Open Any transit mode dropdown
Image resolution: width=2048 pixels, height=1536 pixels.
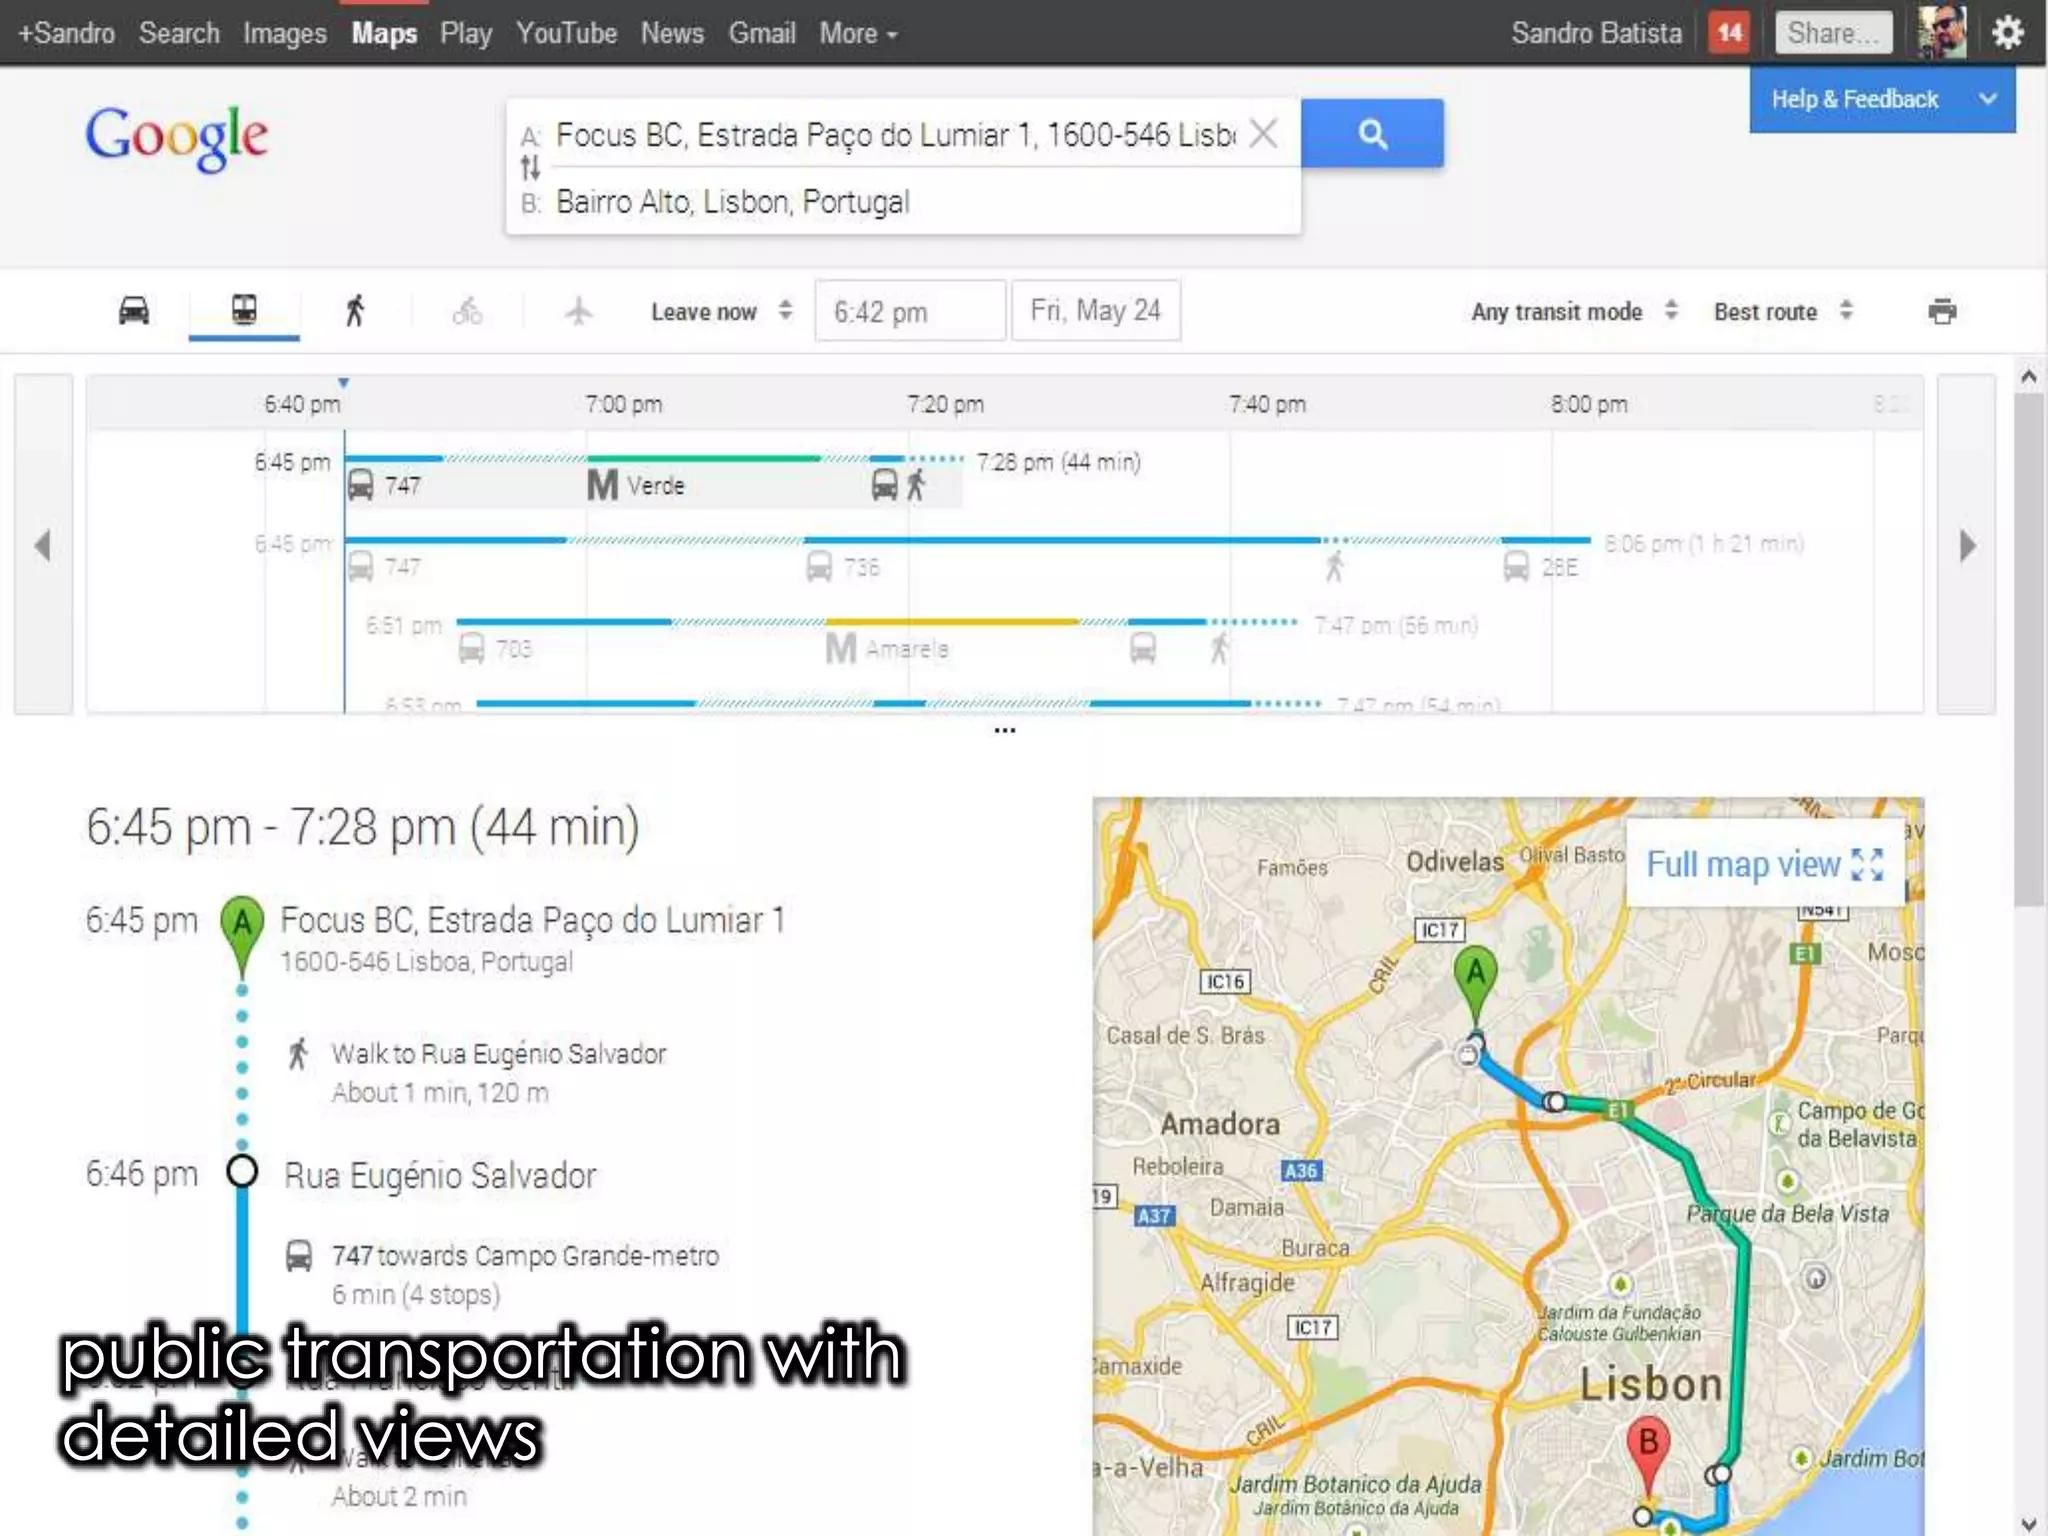(1574, 312)
